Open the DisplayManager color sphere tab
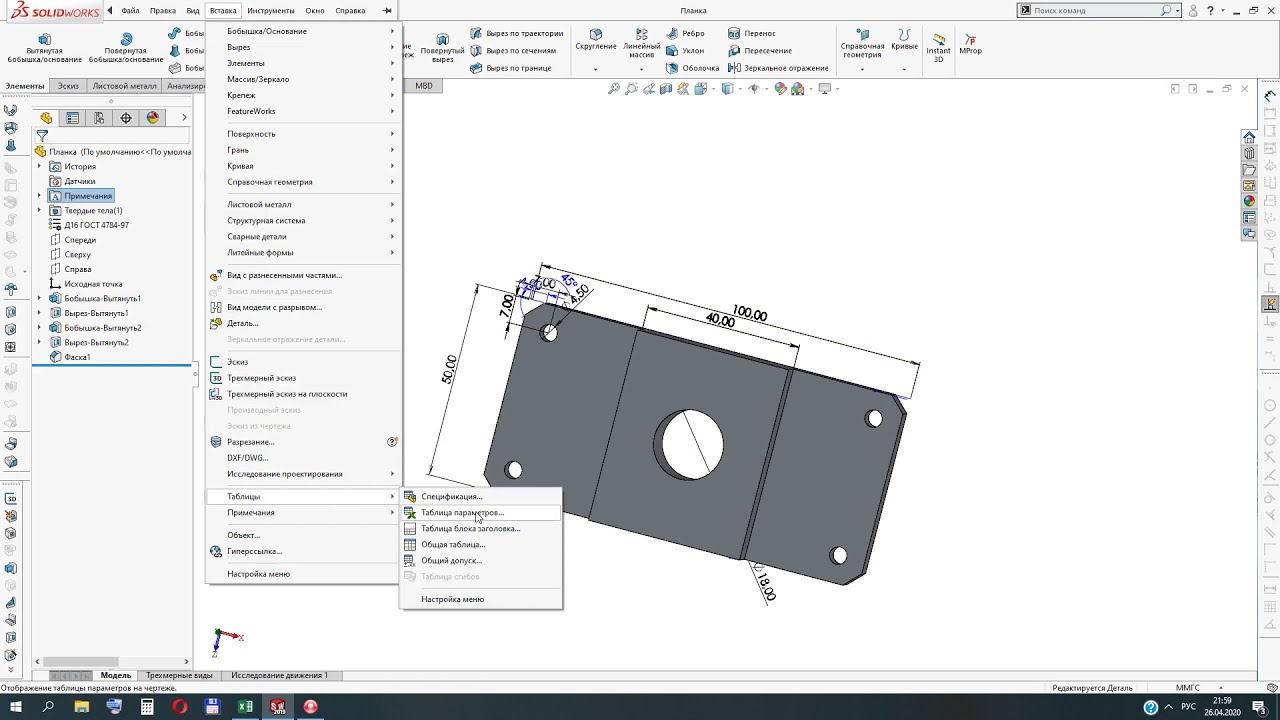1280x720 pixels. click(152, 118)
